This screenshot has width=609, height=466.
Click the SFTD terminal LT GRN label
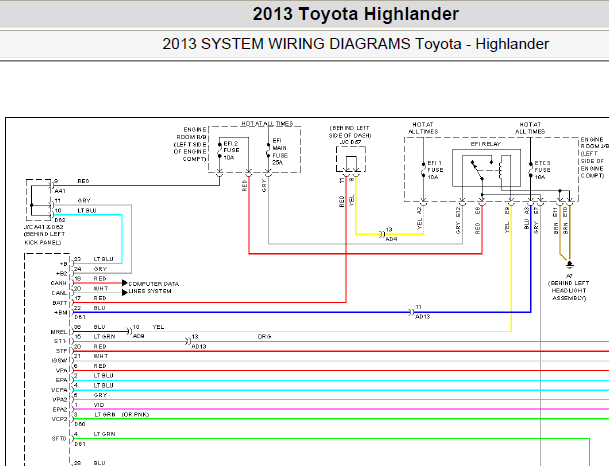click(x=104, y=434)
